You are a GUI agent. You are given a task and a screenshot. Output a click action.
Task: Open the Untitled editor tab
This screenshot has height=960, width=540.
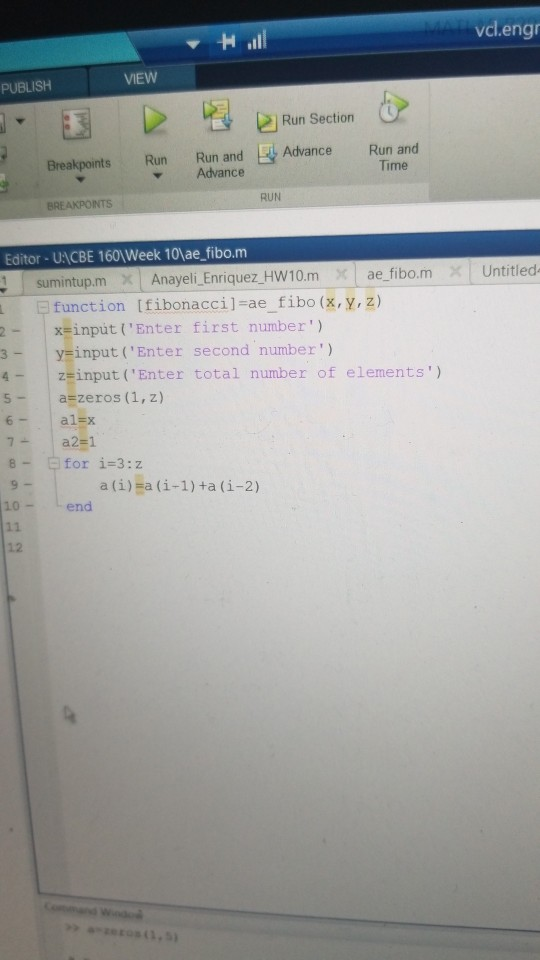[510, 271]
